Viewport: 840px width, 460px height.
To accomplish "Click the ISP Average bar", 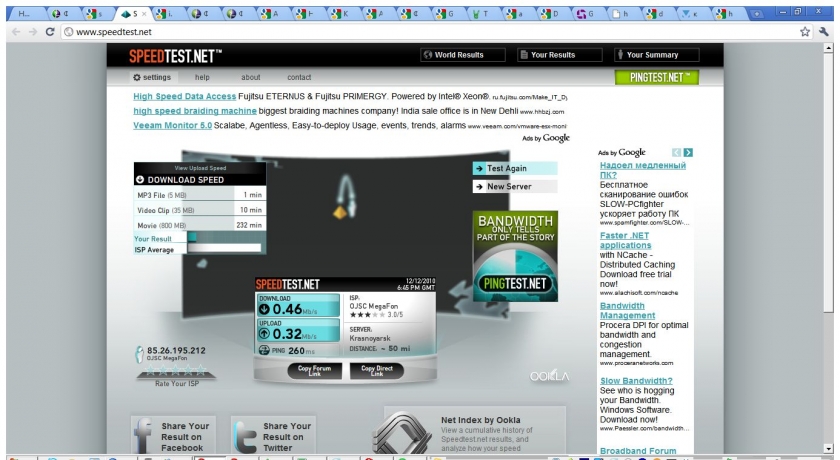I will [x=224, y=248].
